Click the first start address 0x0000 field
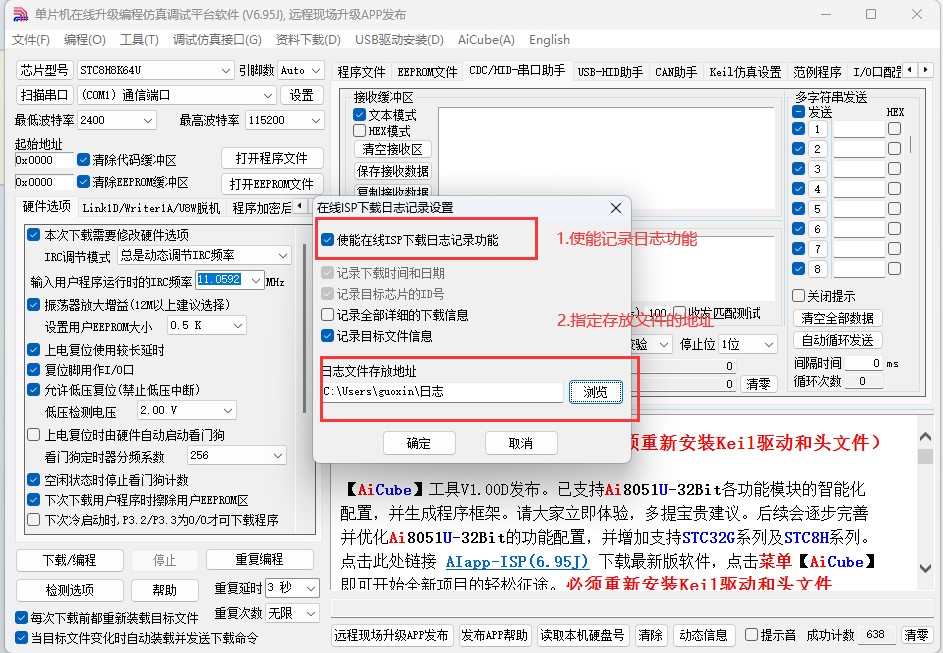The image size is (943, 653). click(44, 160)
